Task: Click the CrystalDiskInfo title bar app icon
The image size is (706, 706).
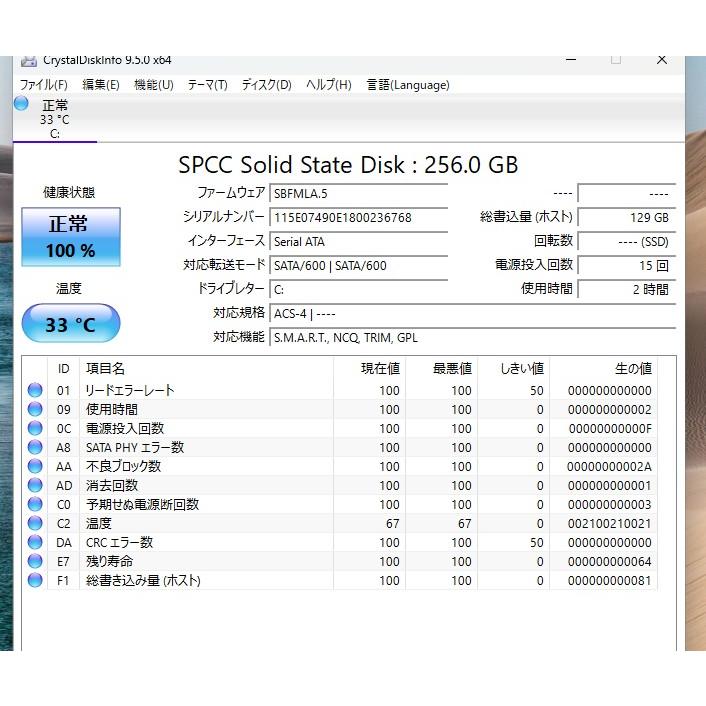Action: (29, 61)
